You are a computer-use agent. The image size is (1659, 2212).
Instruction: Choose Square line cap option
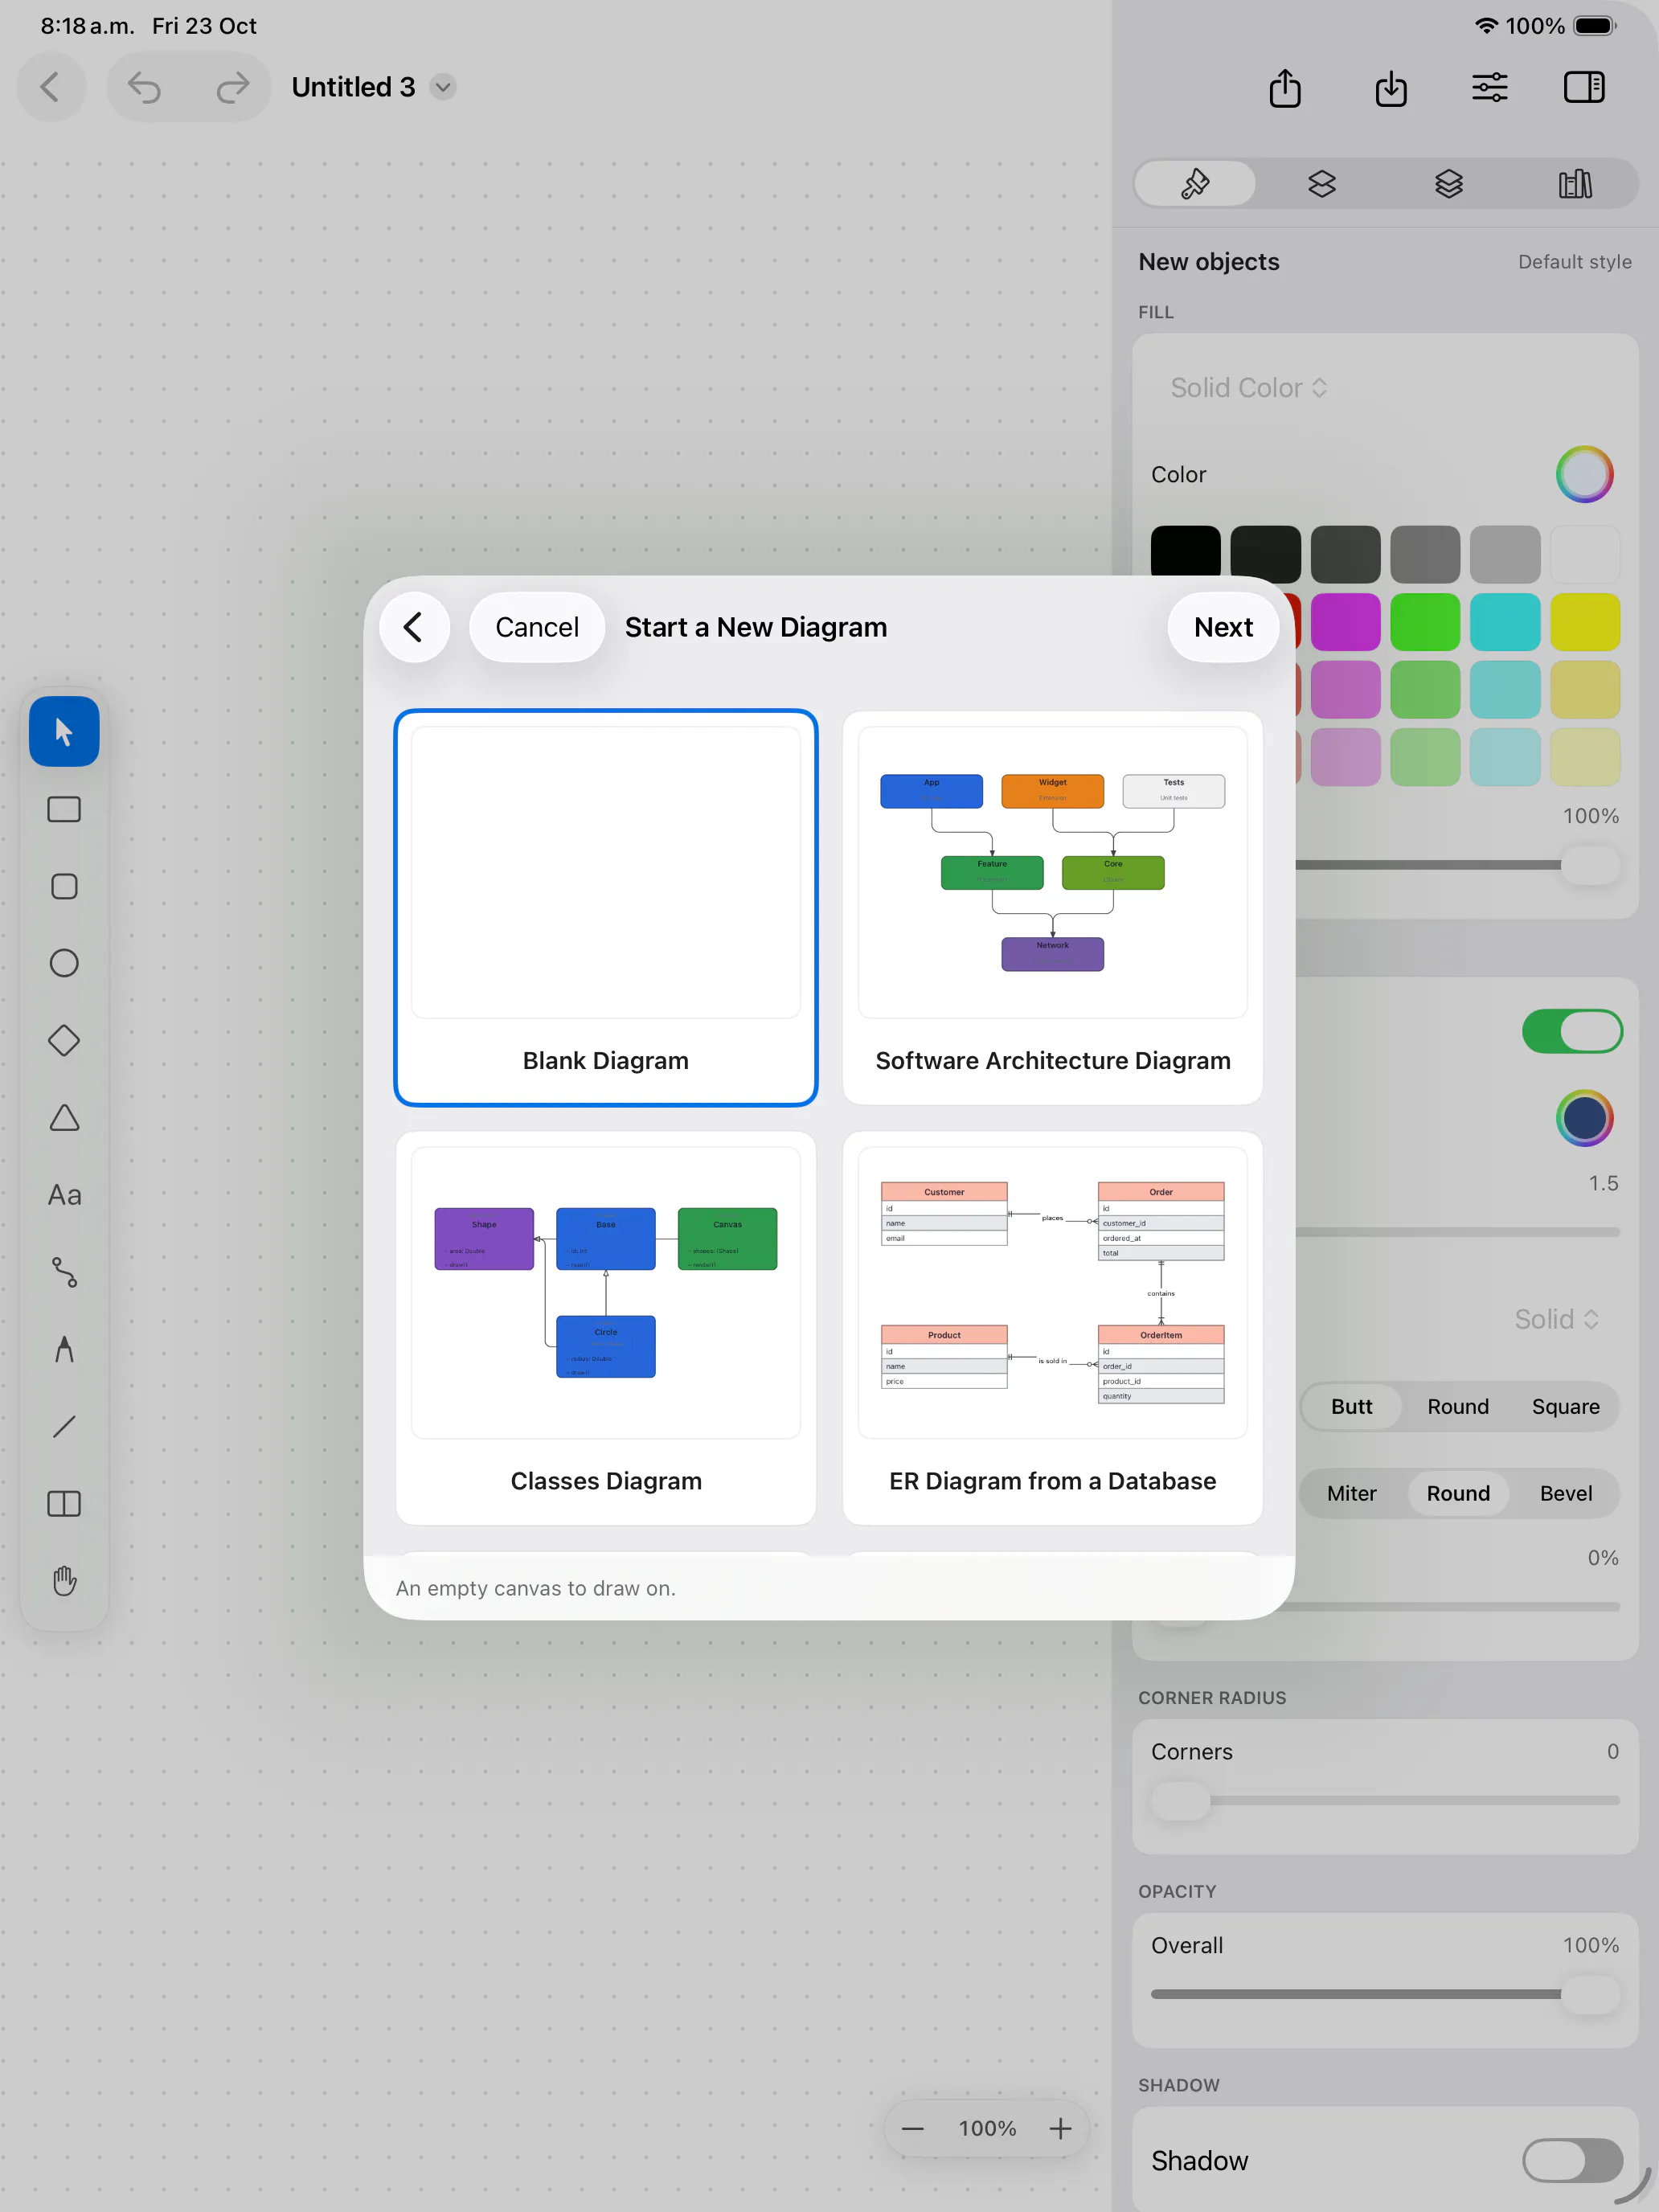(x=1565, y=1406)
